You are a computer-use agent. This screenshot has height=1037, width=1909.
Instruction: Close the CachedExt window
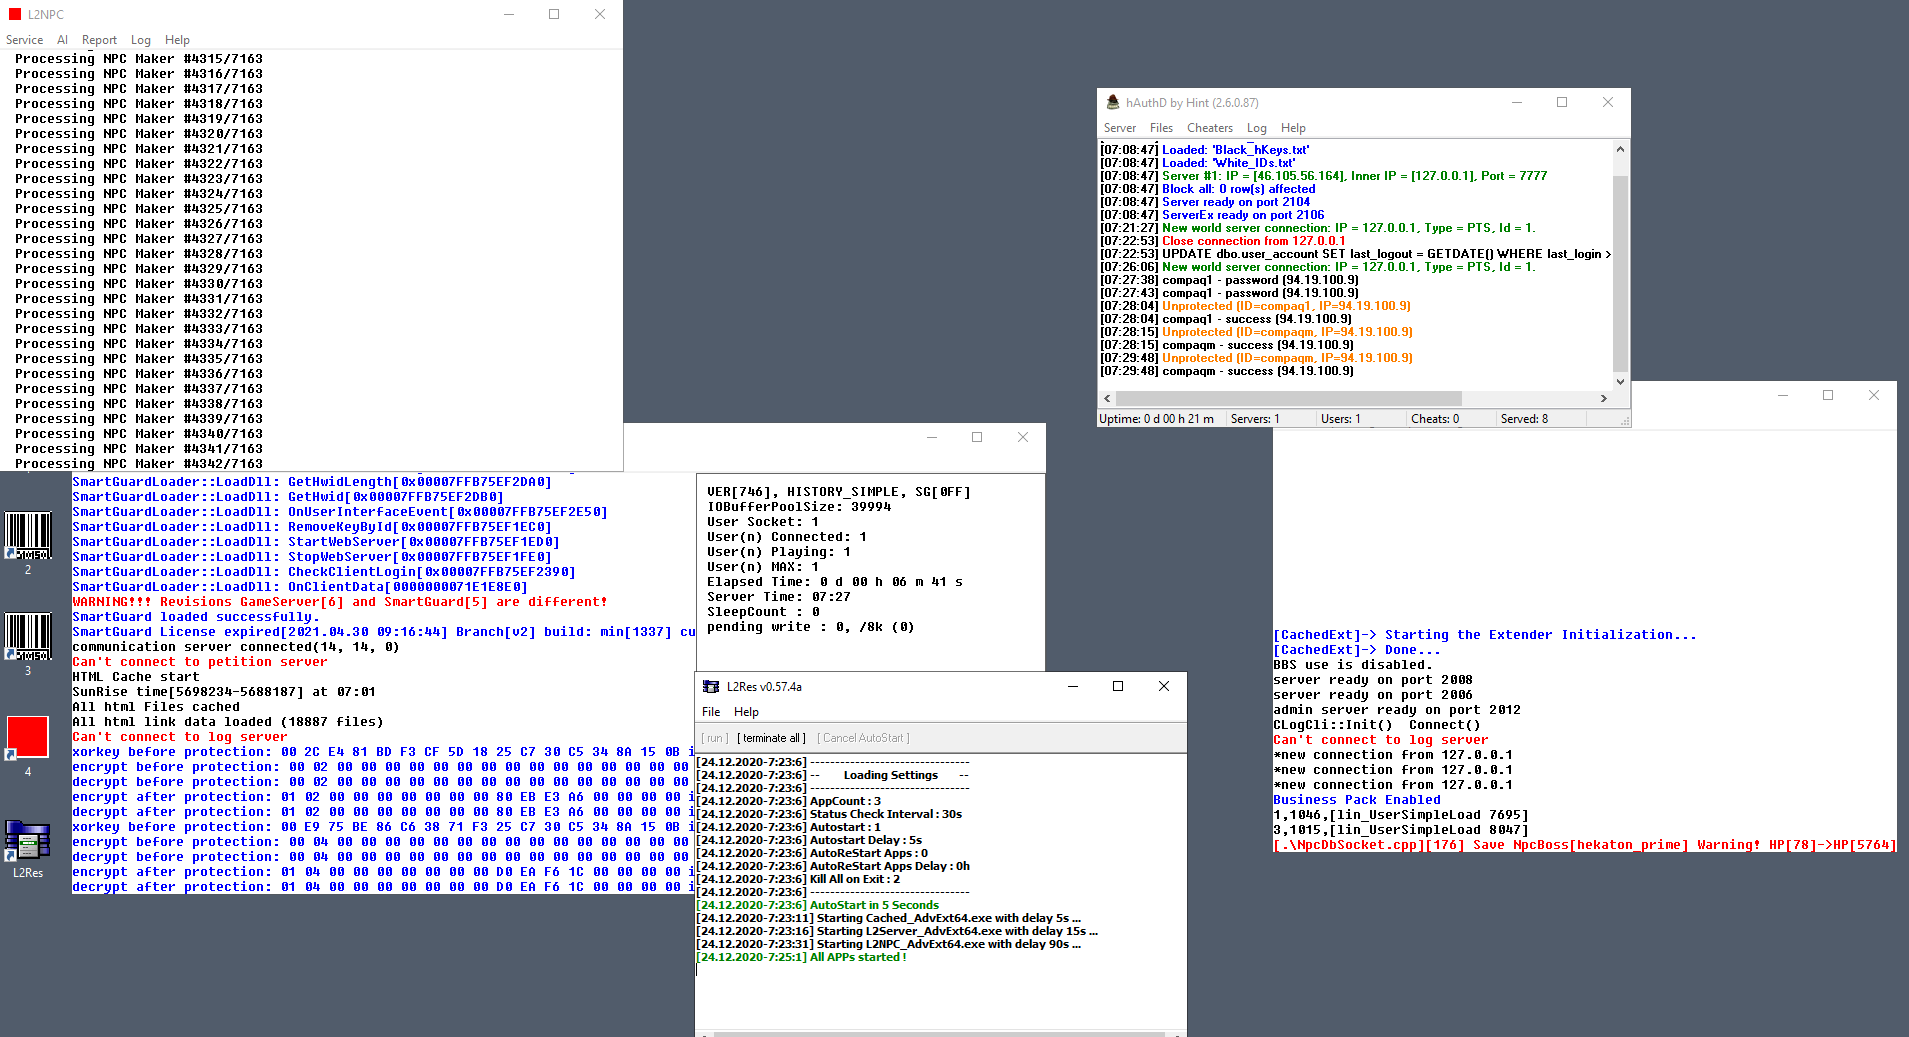pos(1874,395)
